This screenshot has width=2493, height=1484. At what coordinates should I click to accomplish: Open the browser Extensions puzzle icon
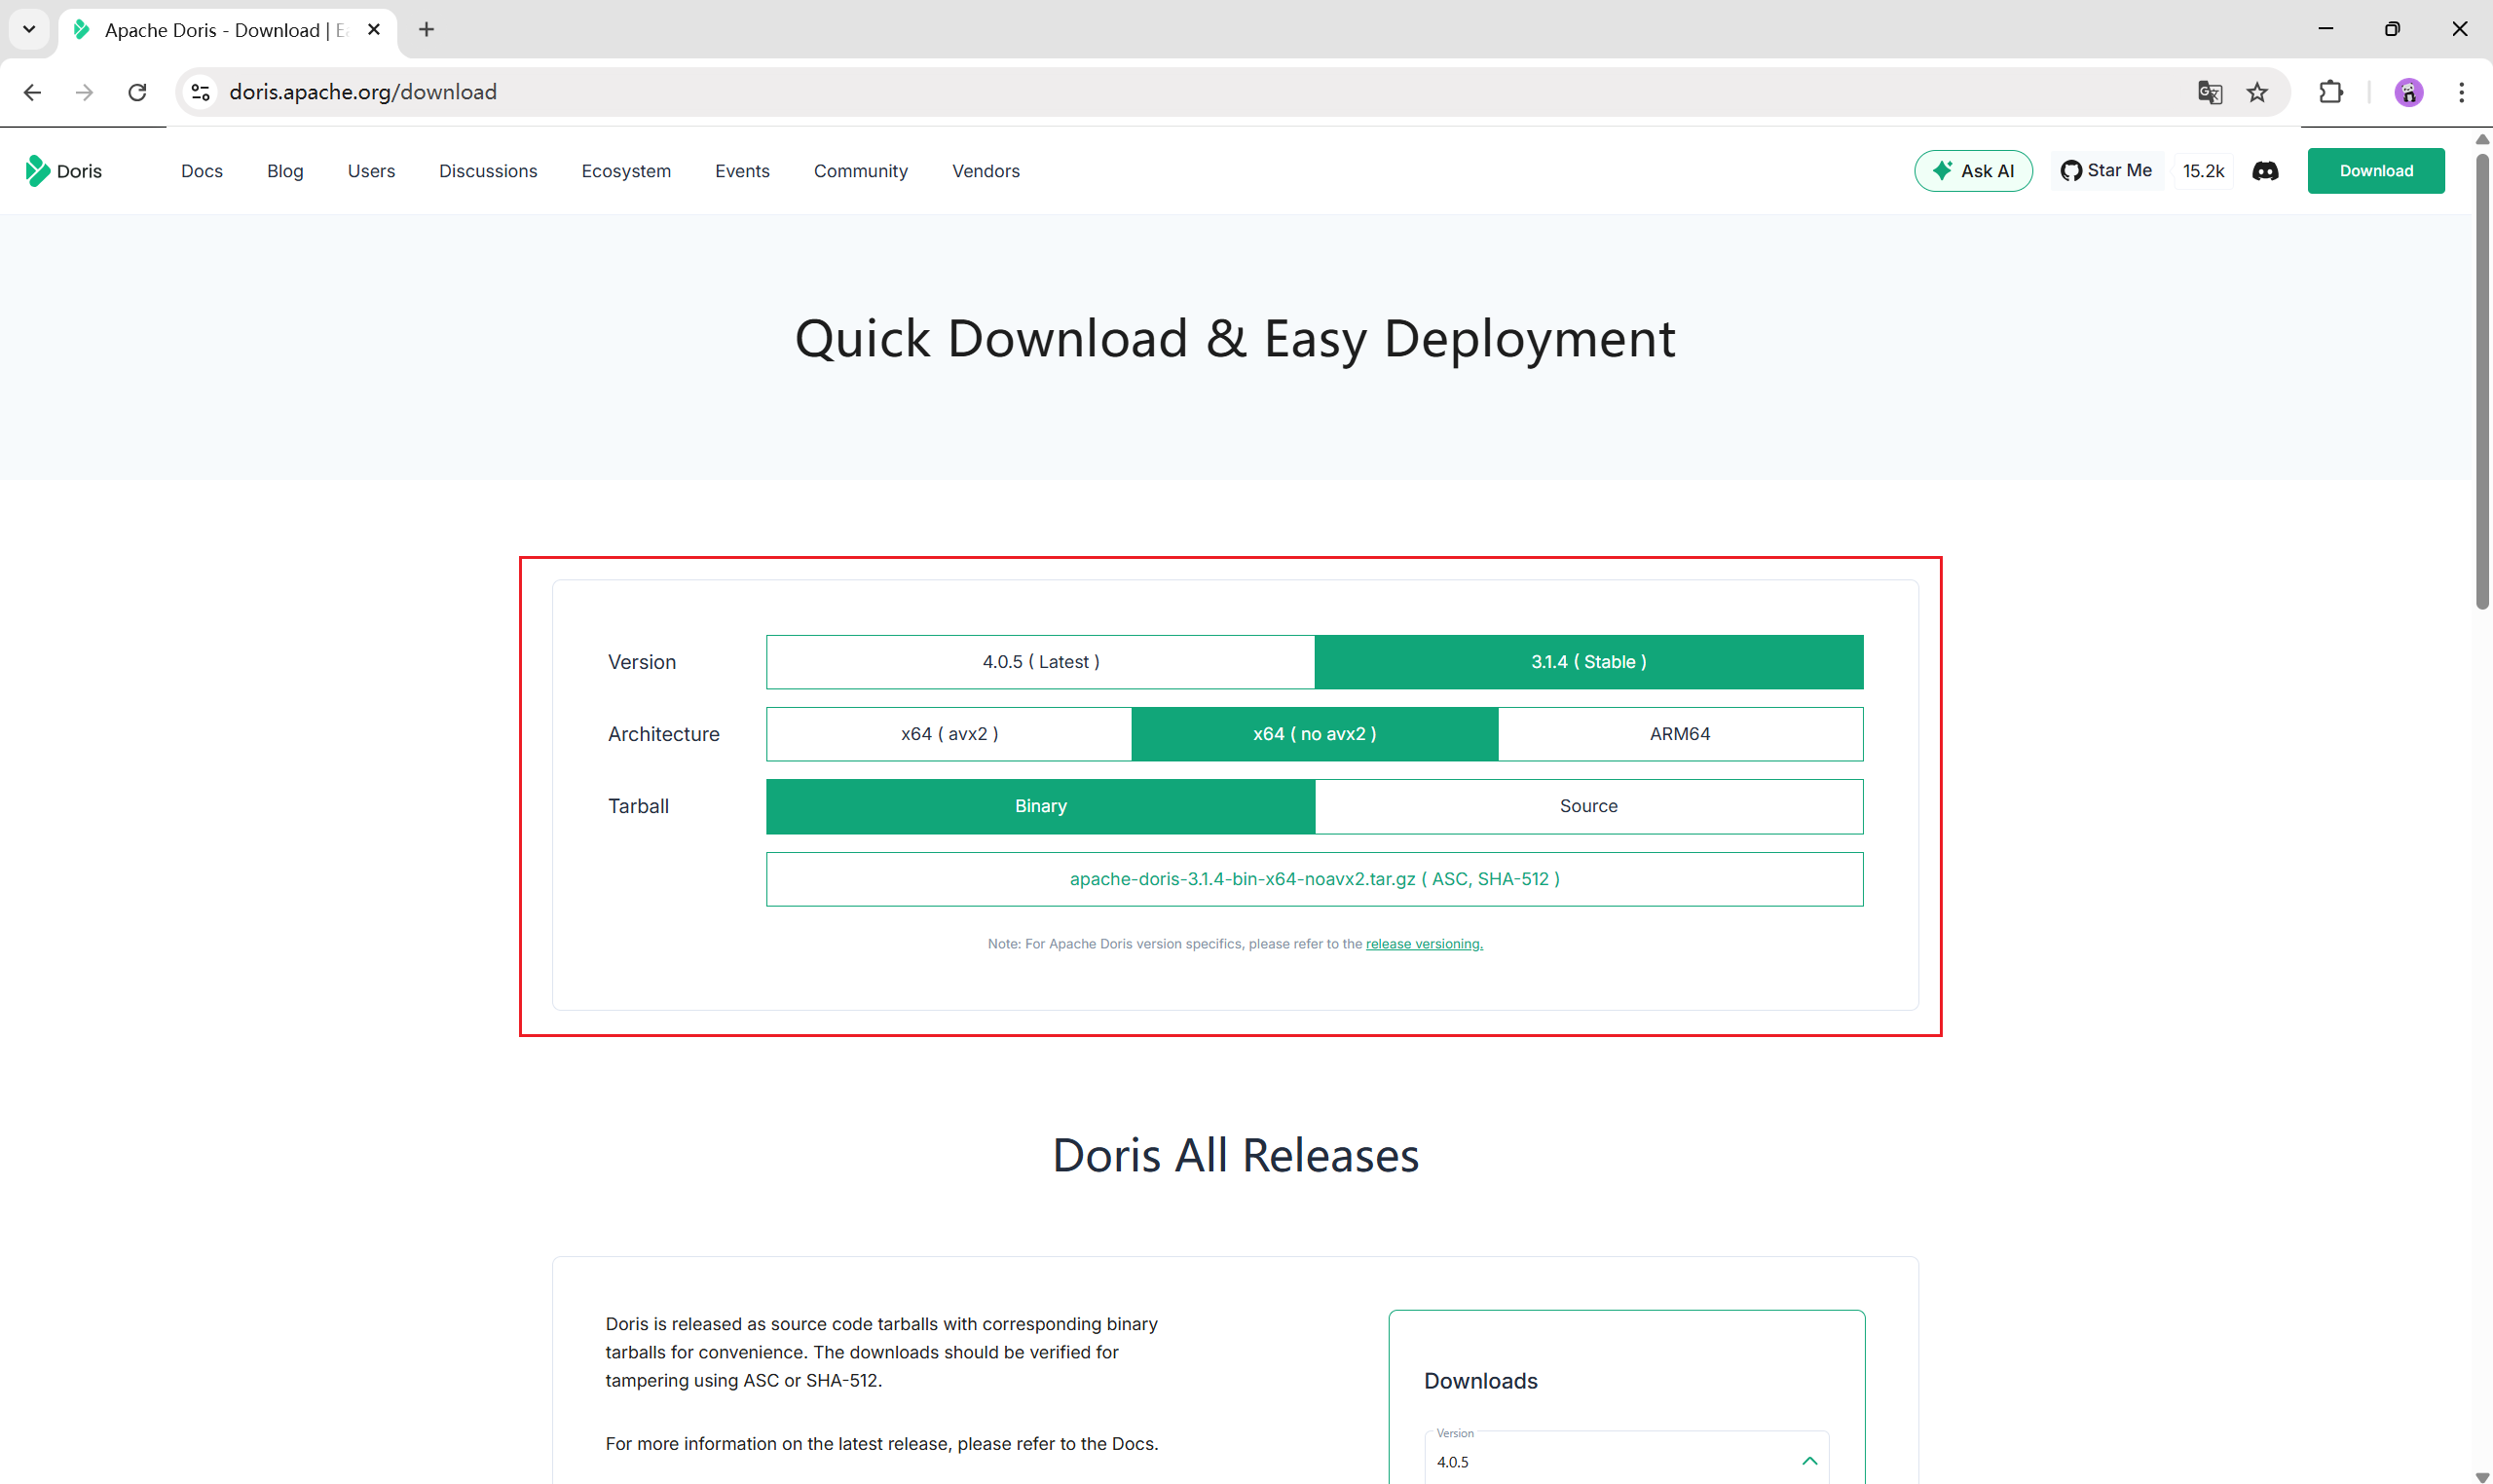(2331, 93)
